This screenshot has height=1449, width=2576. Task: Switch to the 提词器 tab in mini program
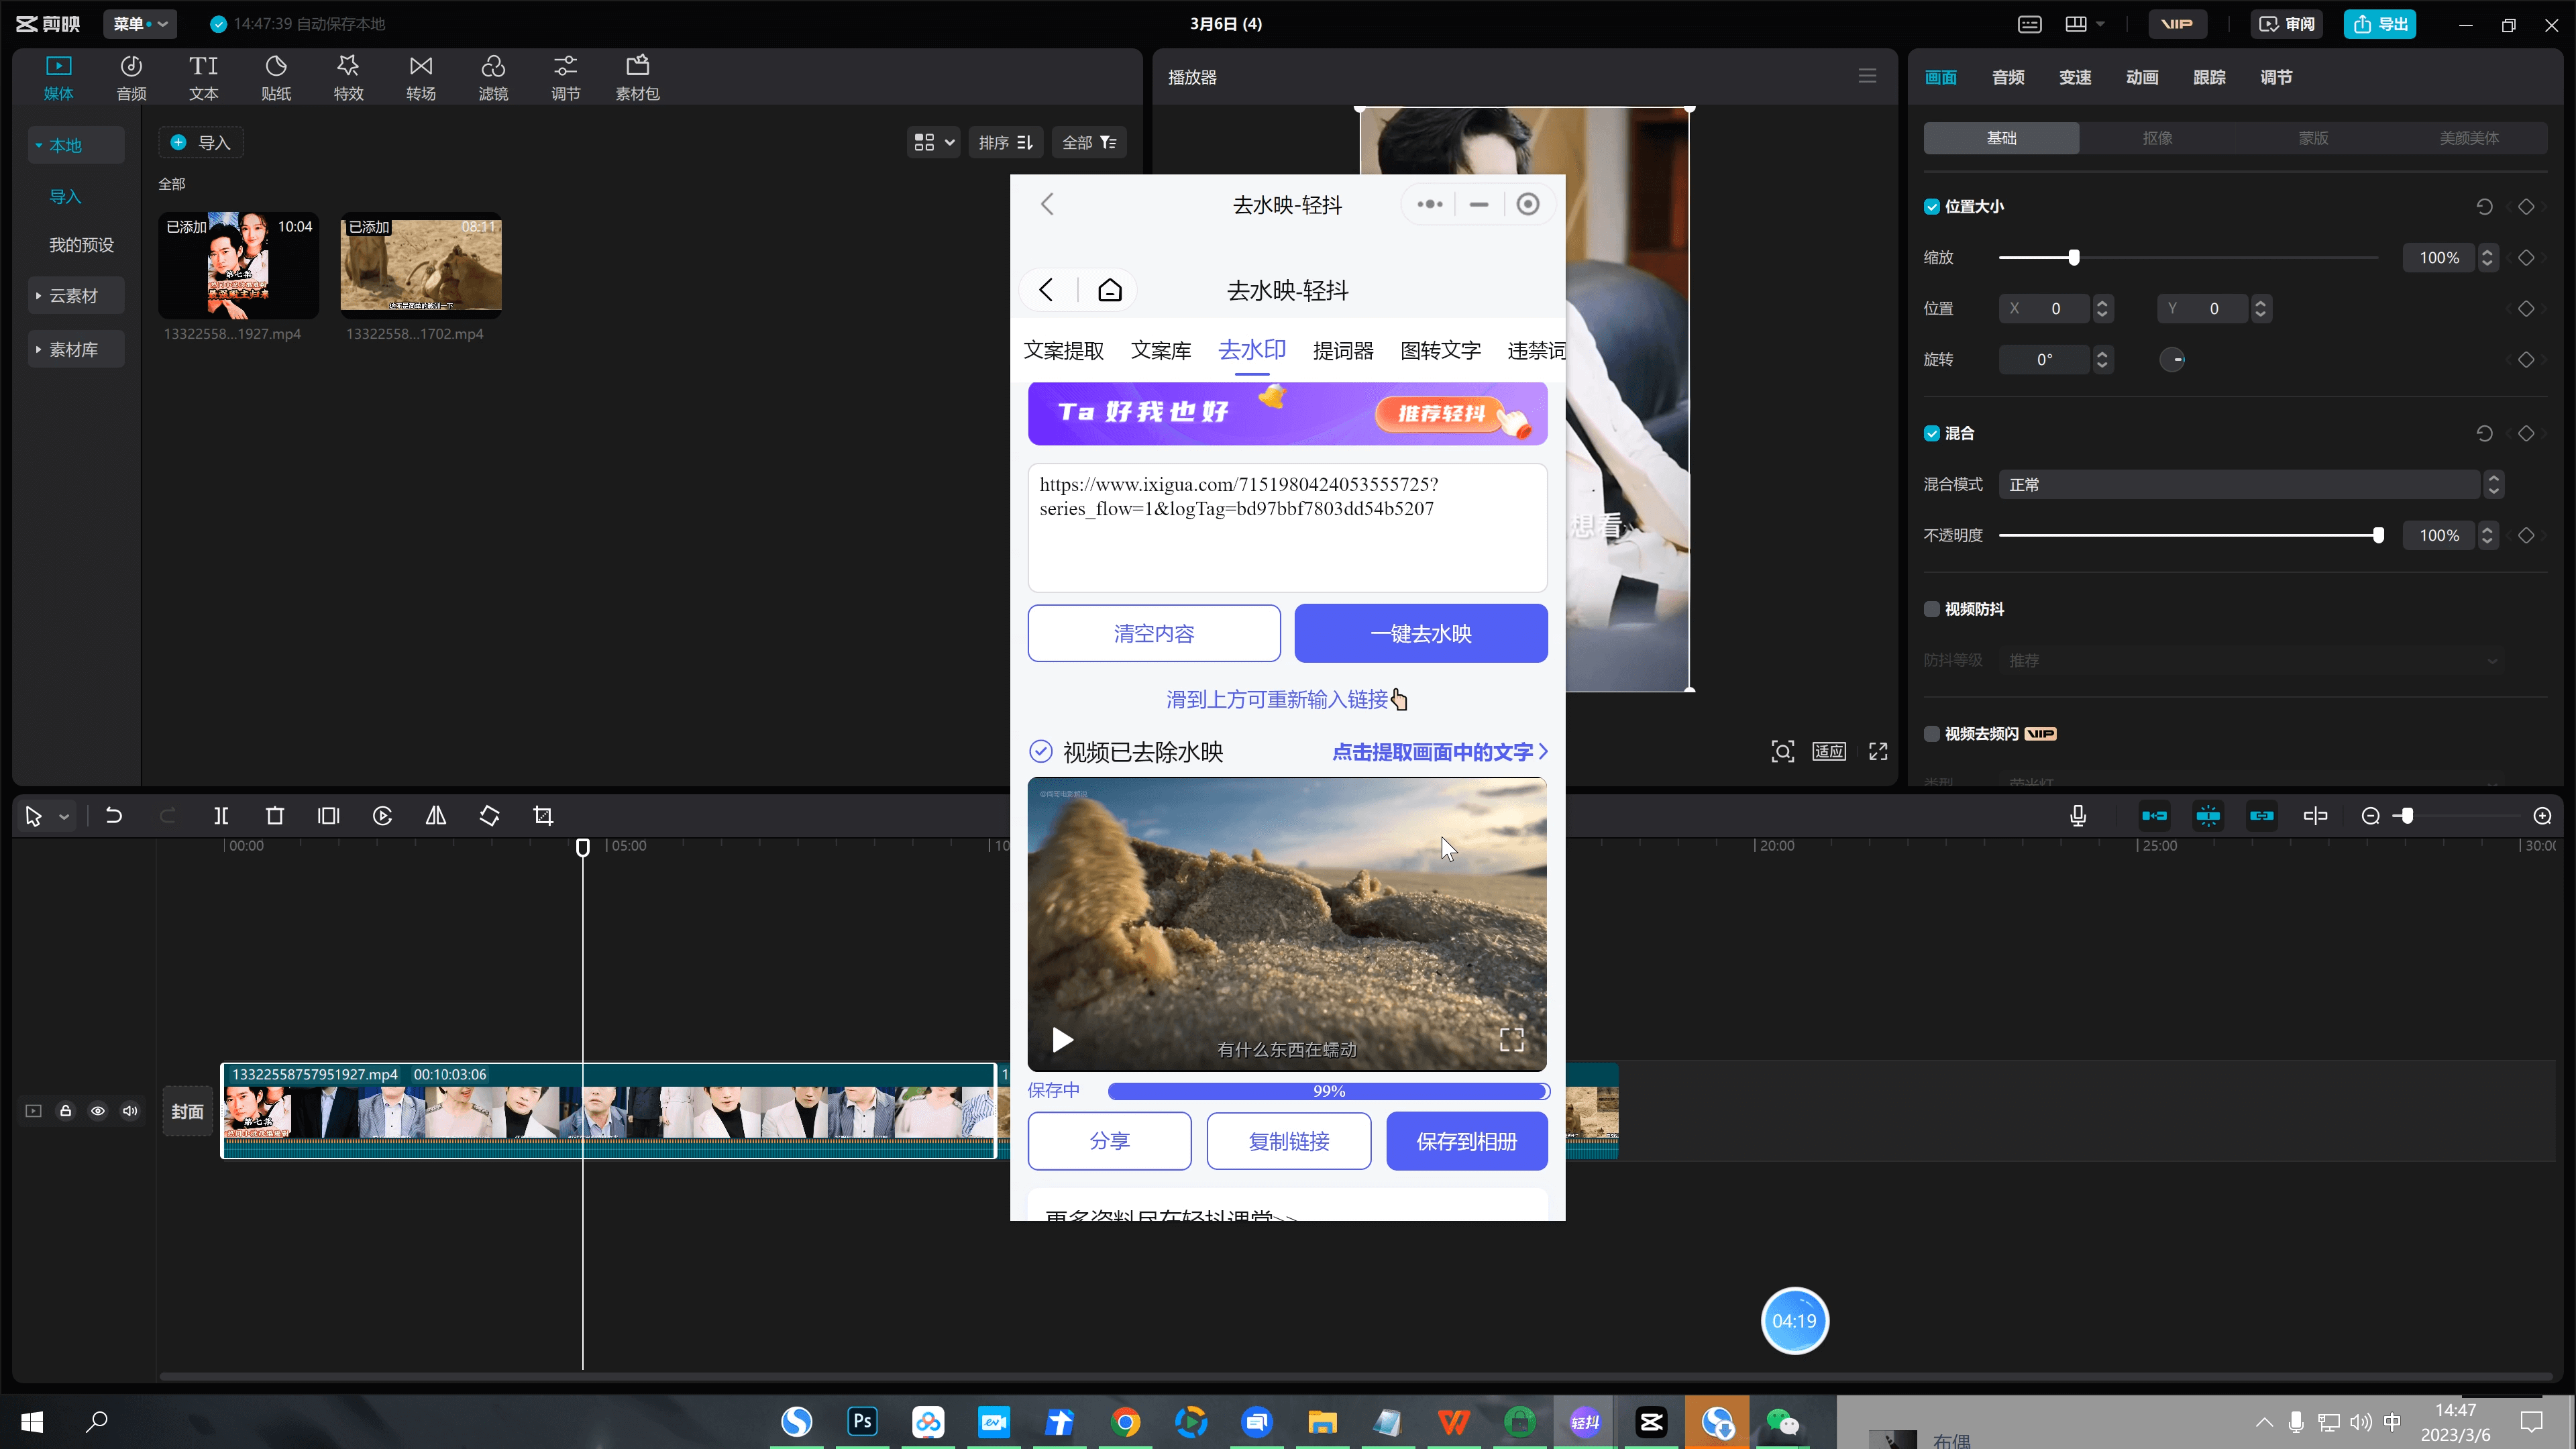coord(1343,351)
